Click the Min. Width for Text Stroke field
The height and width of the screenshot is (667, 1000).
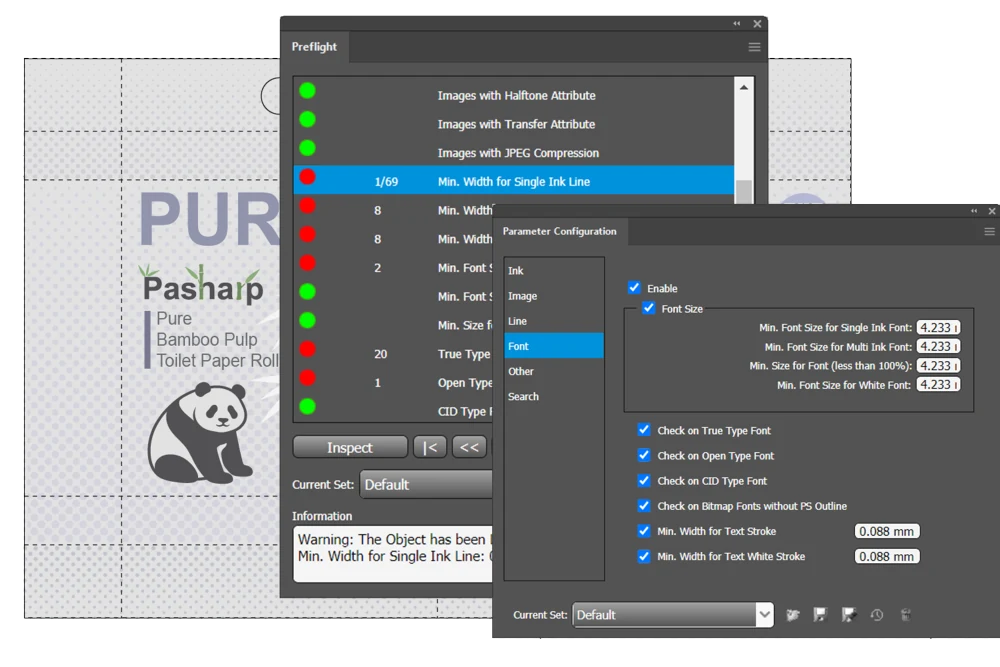[886, 531]
